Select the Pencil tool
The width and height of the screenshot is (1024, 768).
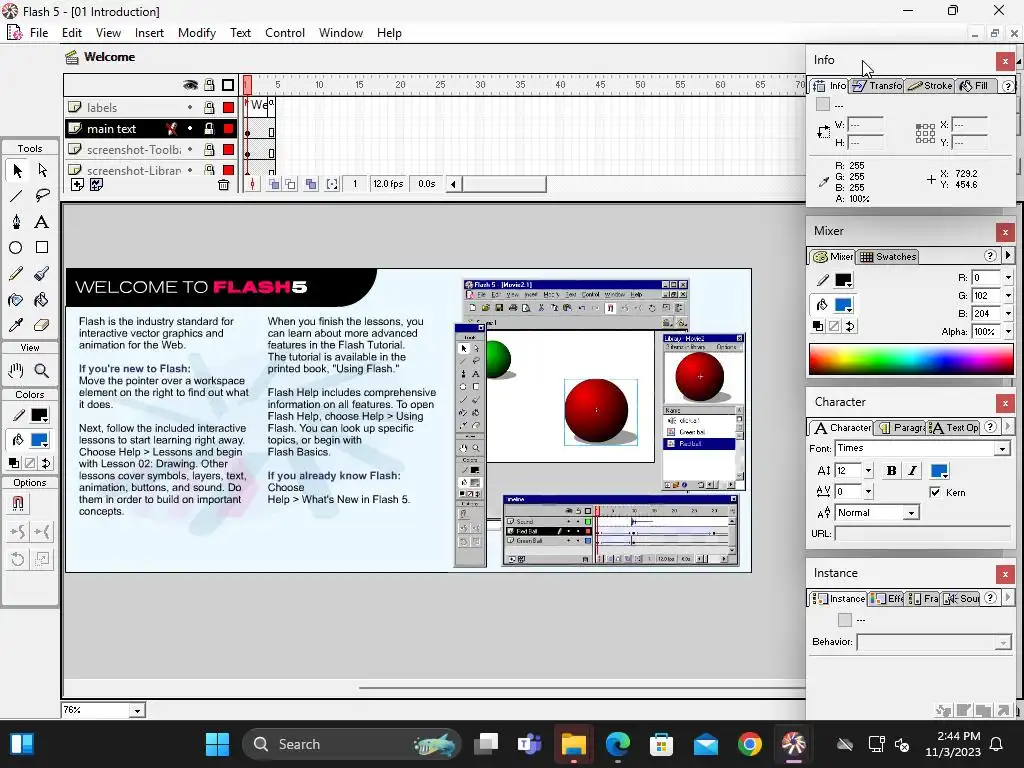pos(16,274)
